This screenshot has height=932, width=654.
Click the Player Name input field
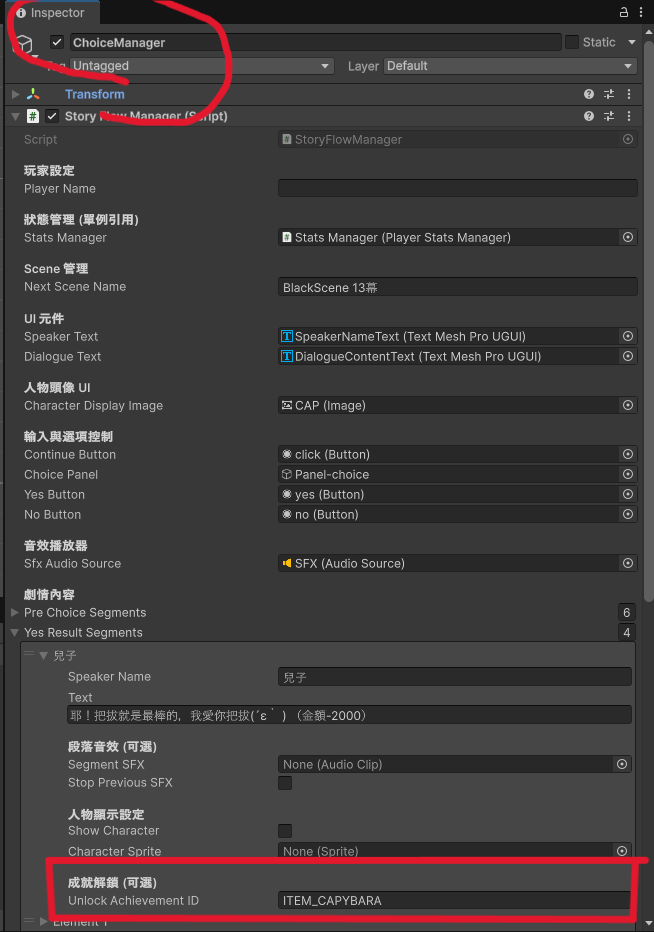coord(458,188)
